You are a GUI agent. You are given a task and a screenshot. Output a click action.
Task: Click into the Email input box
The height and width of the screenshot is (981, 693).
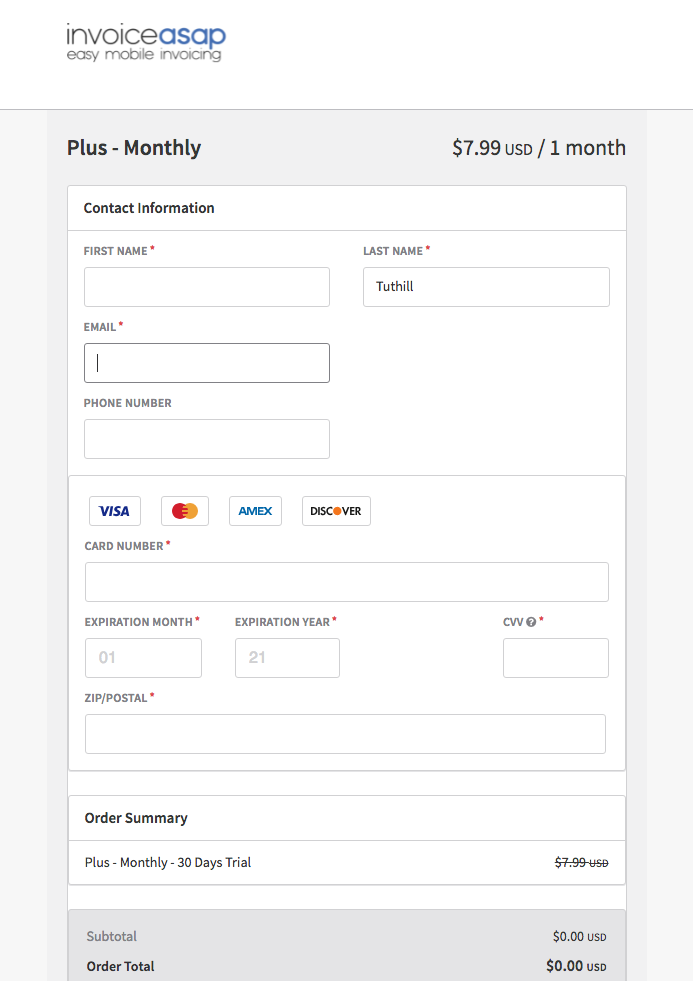(207, 363)
